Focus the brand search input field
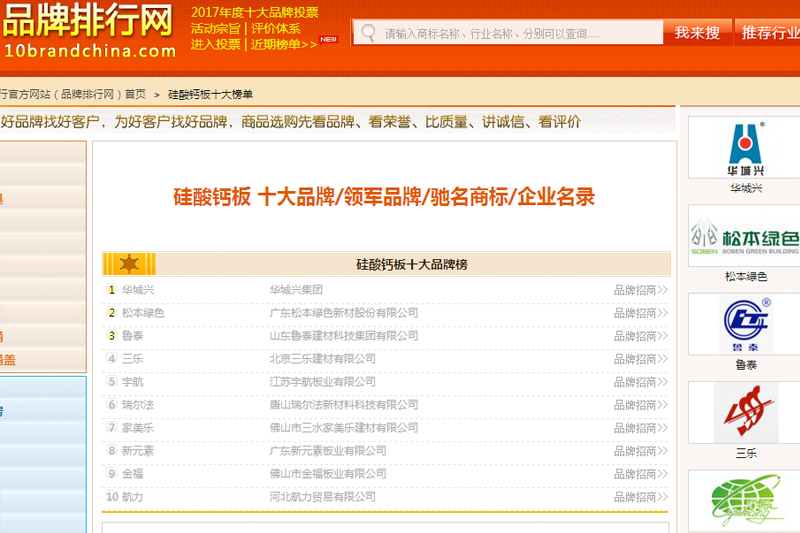The width and height of the screenshot is (800, 533). tap(508, 33)
